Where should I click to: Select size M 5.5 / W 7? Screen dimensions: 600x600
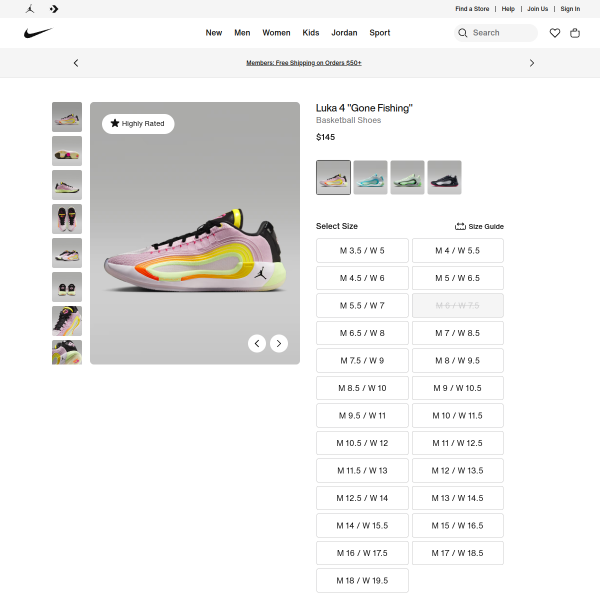pyautogui.click(x=362, y=306)
